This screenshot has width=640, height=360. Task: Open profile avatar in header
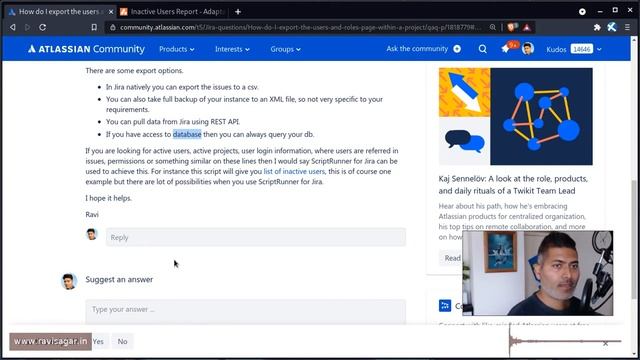(528, 49)
